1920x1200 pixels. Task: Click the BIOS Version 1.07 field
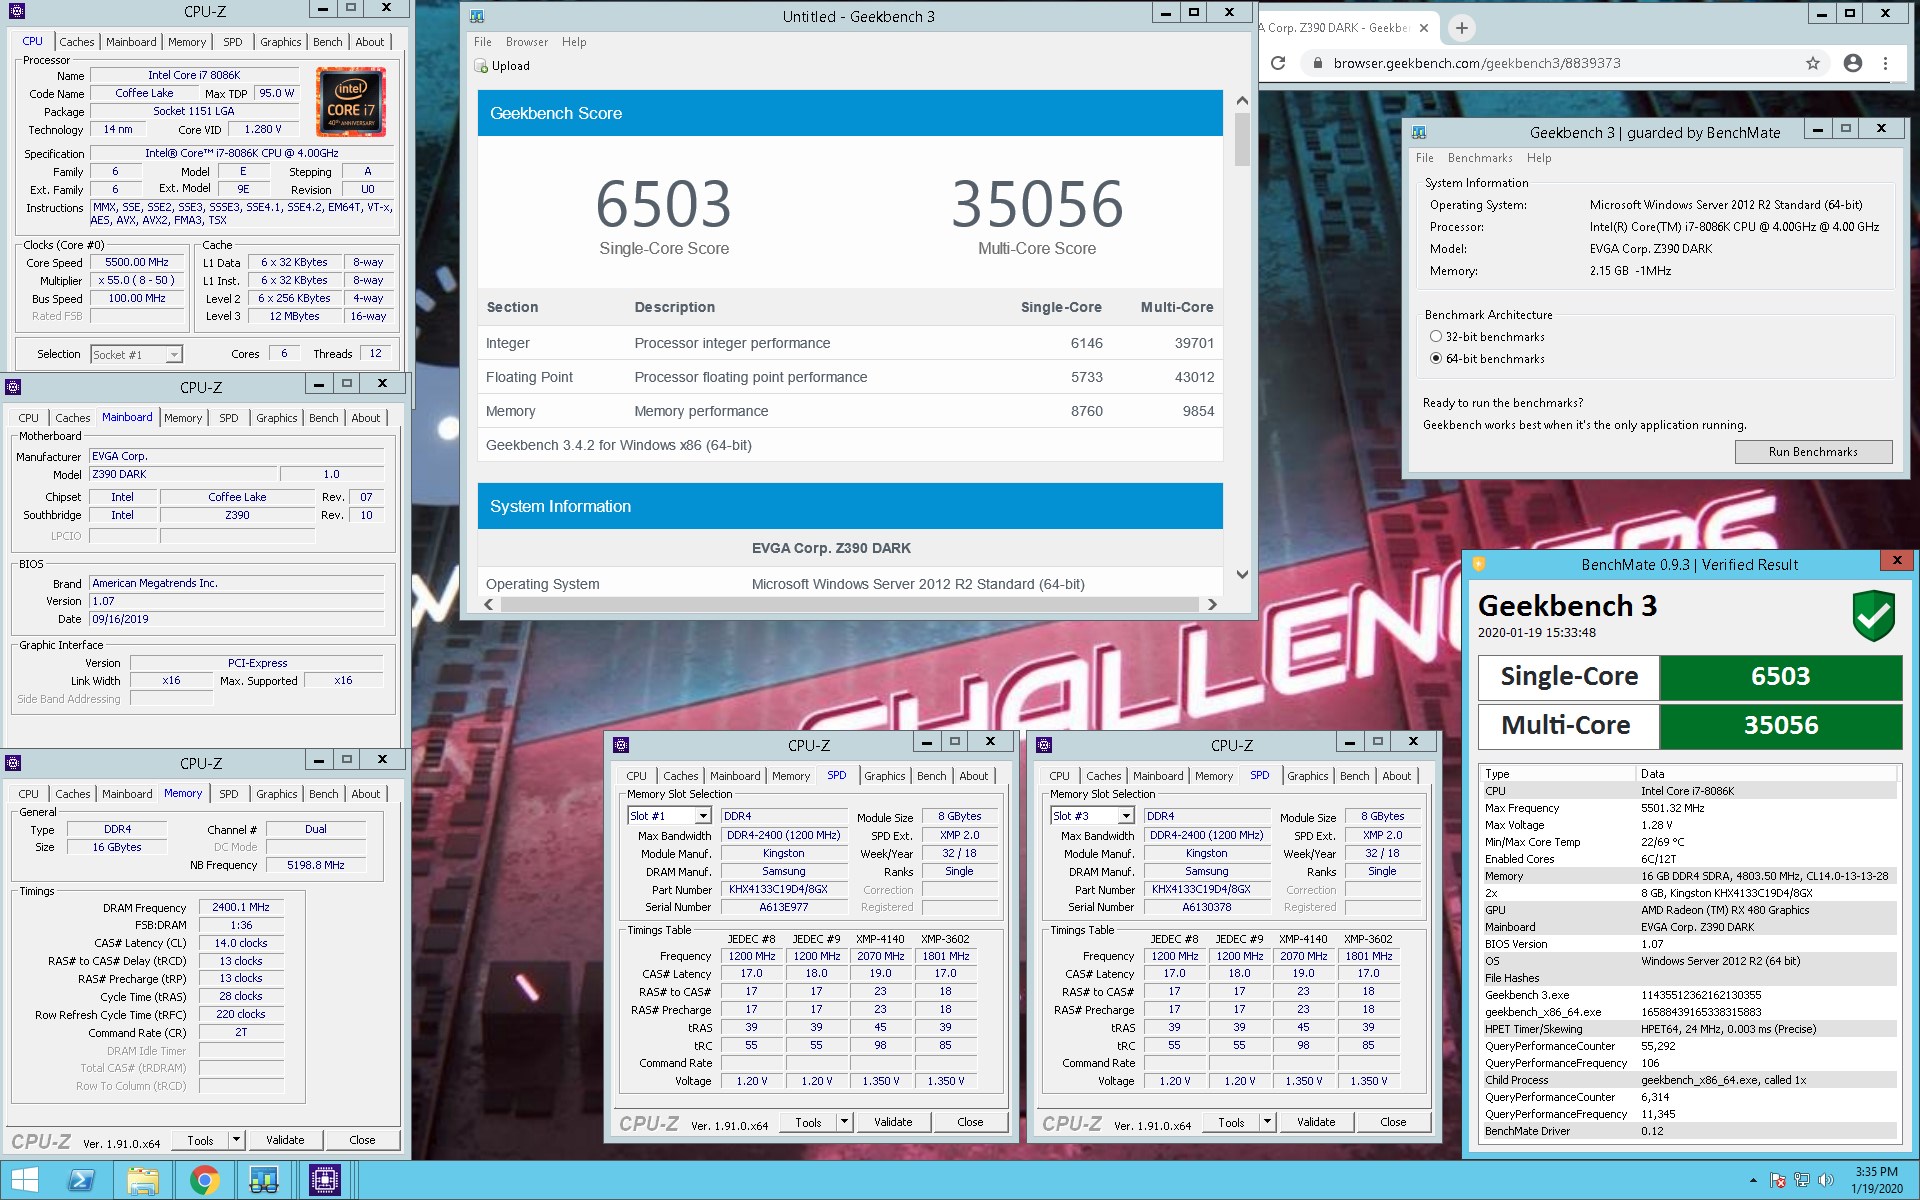237,601
